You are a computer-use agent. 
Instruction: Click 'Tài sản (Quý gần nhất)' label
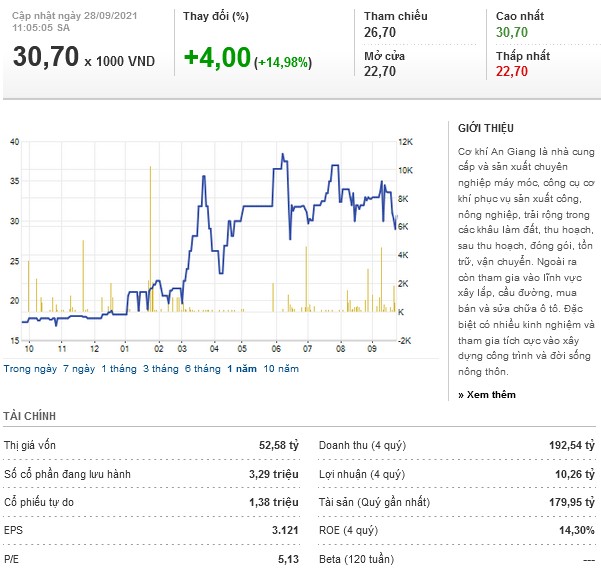[374, 502]
